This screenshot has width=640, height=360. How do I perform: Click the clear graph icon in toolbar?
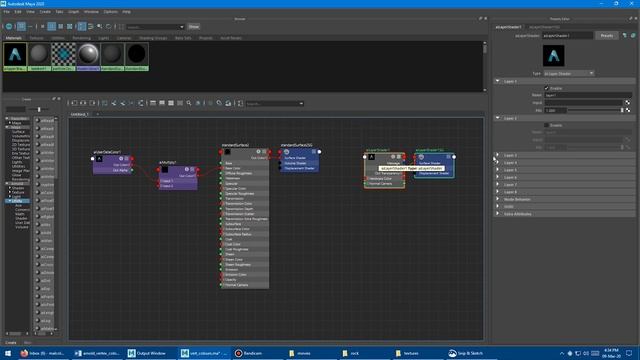(104, 103)
